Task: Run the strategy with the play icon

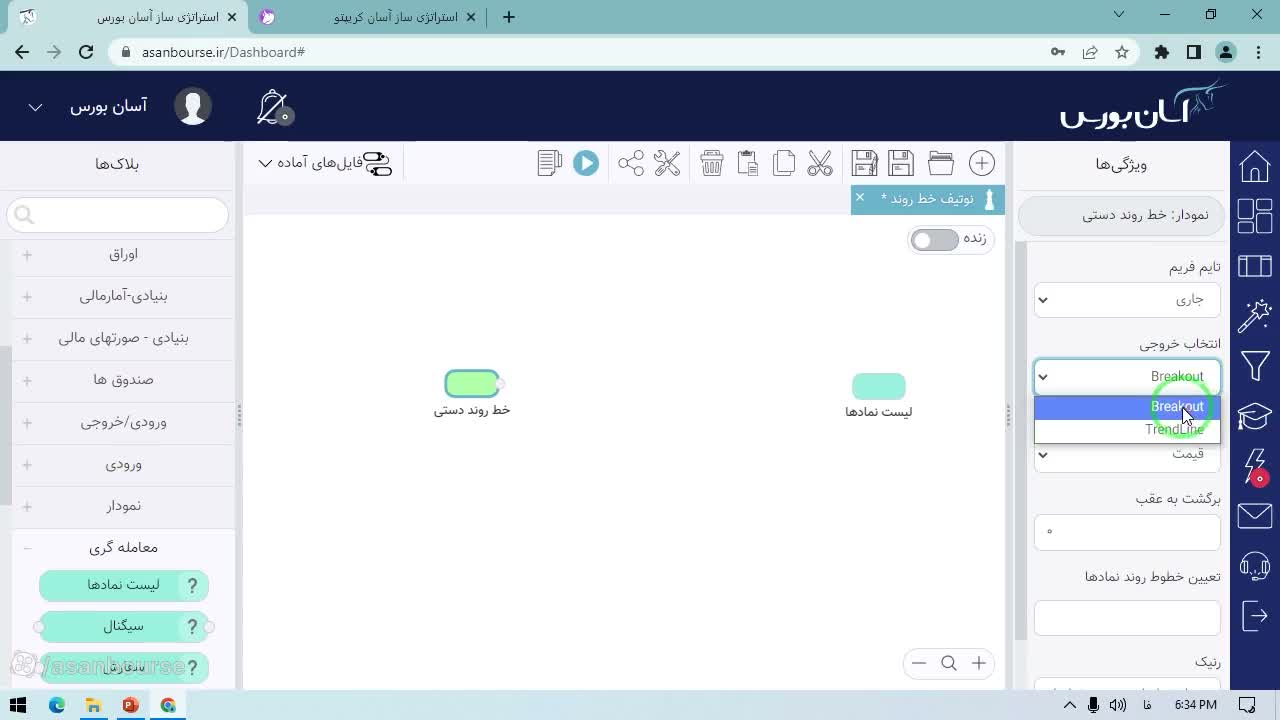Action: [586, 163]
